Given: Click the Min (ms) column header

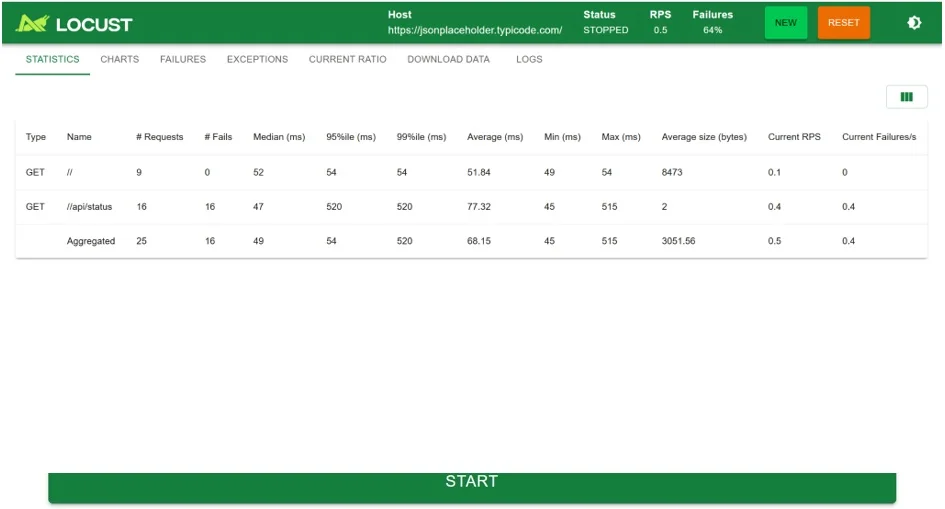Looking at the screenshot, I should point(562,137).
